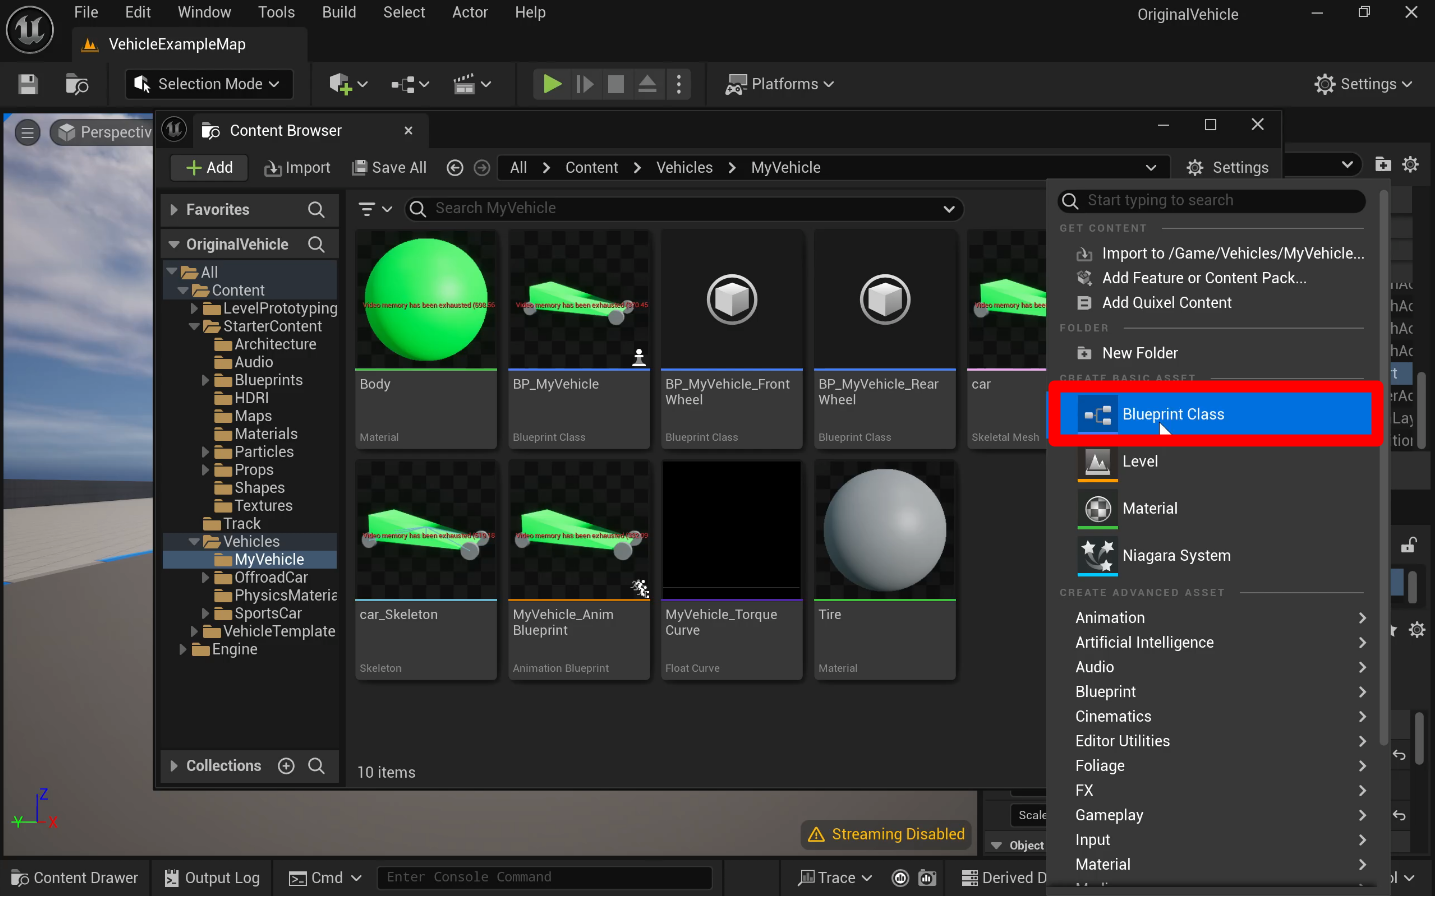
Task: Click the Vehicles breadcrumb path segment
Action: [x=684, y=168]
